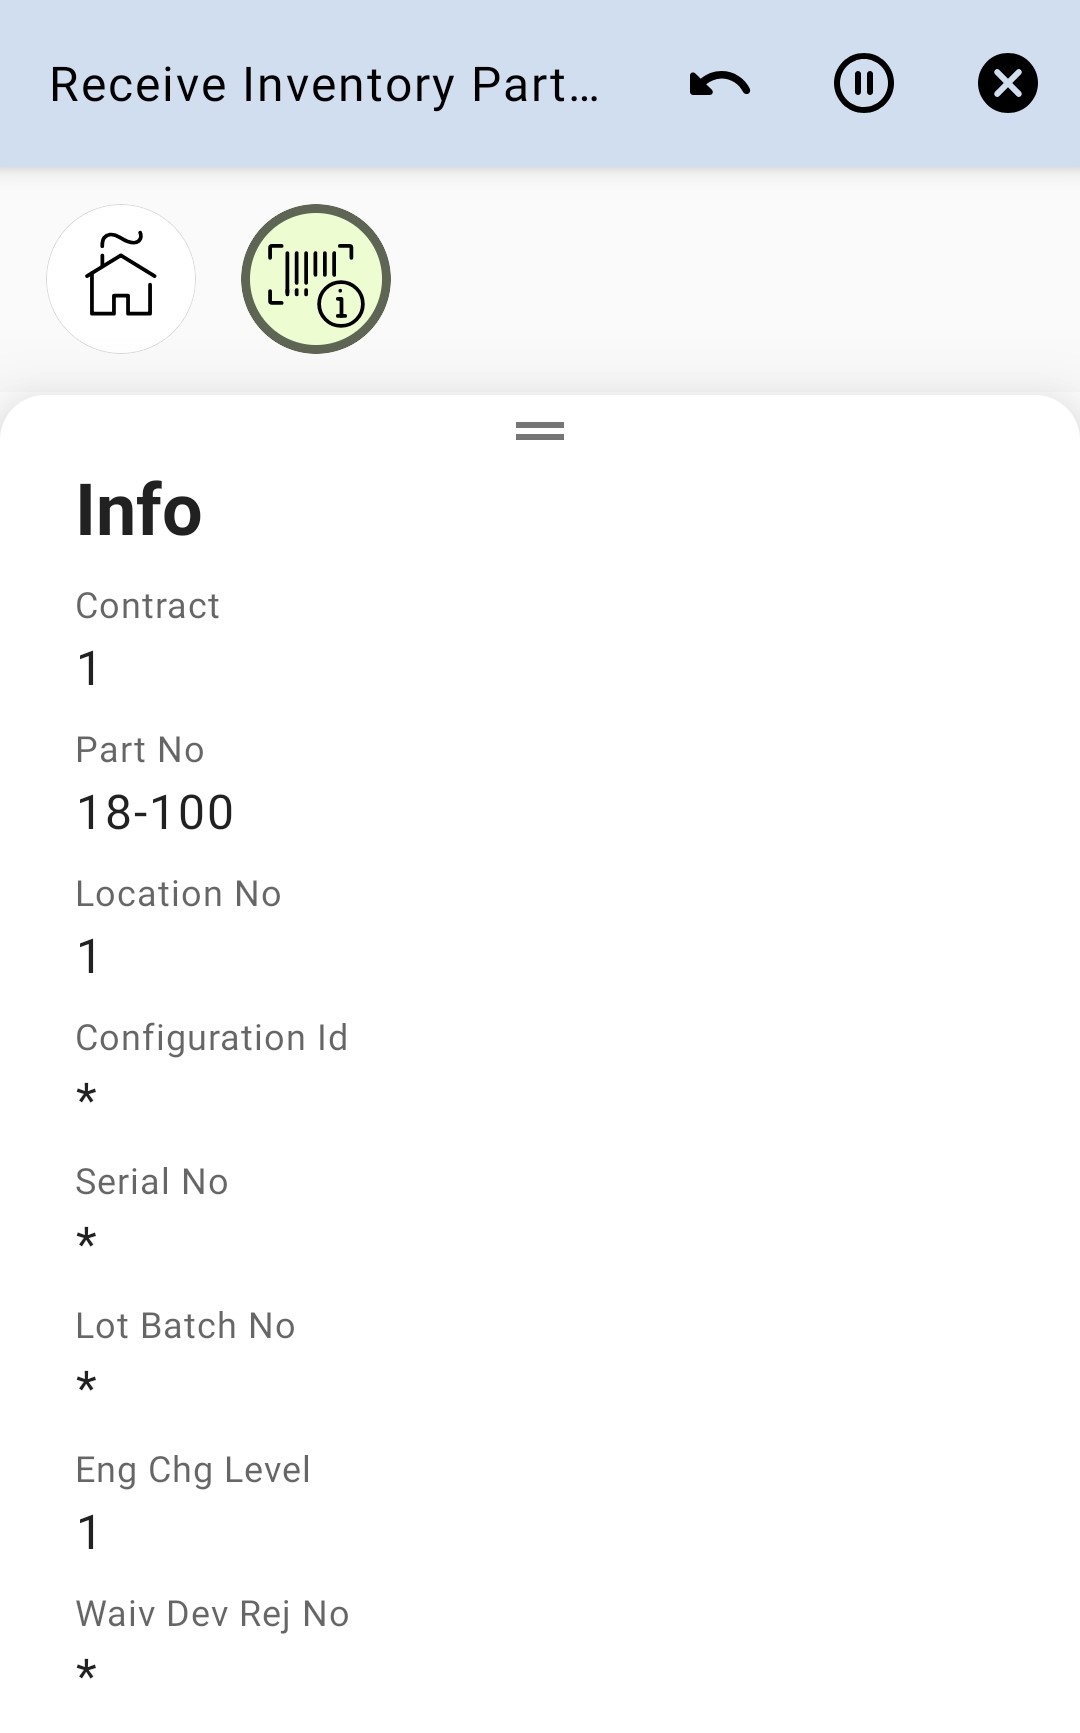The image size is (1080, 1733).
Task: Click the Lot Batch No label
Action: 186,1326
